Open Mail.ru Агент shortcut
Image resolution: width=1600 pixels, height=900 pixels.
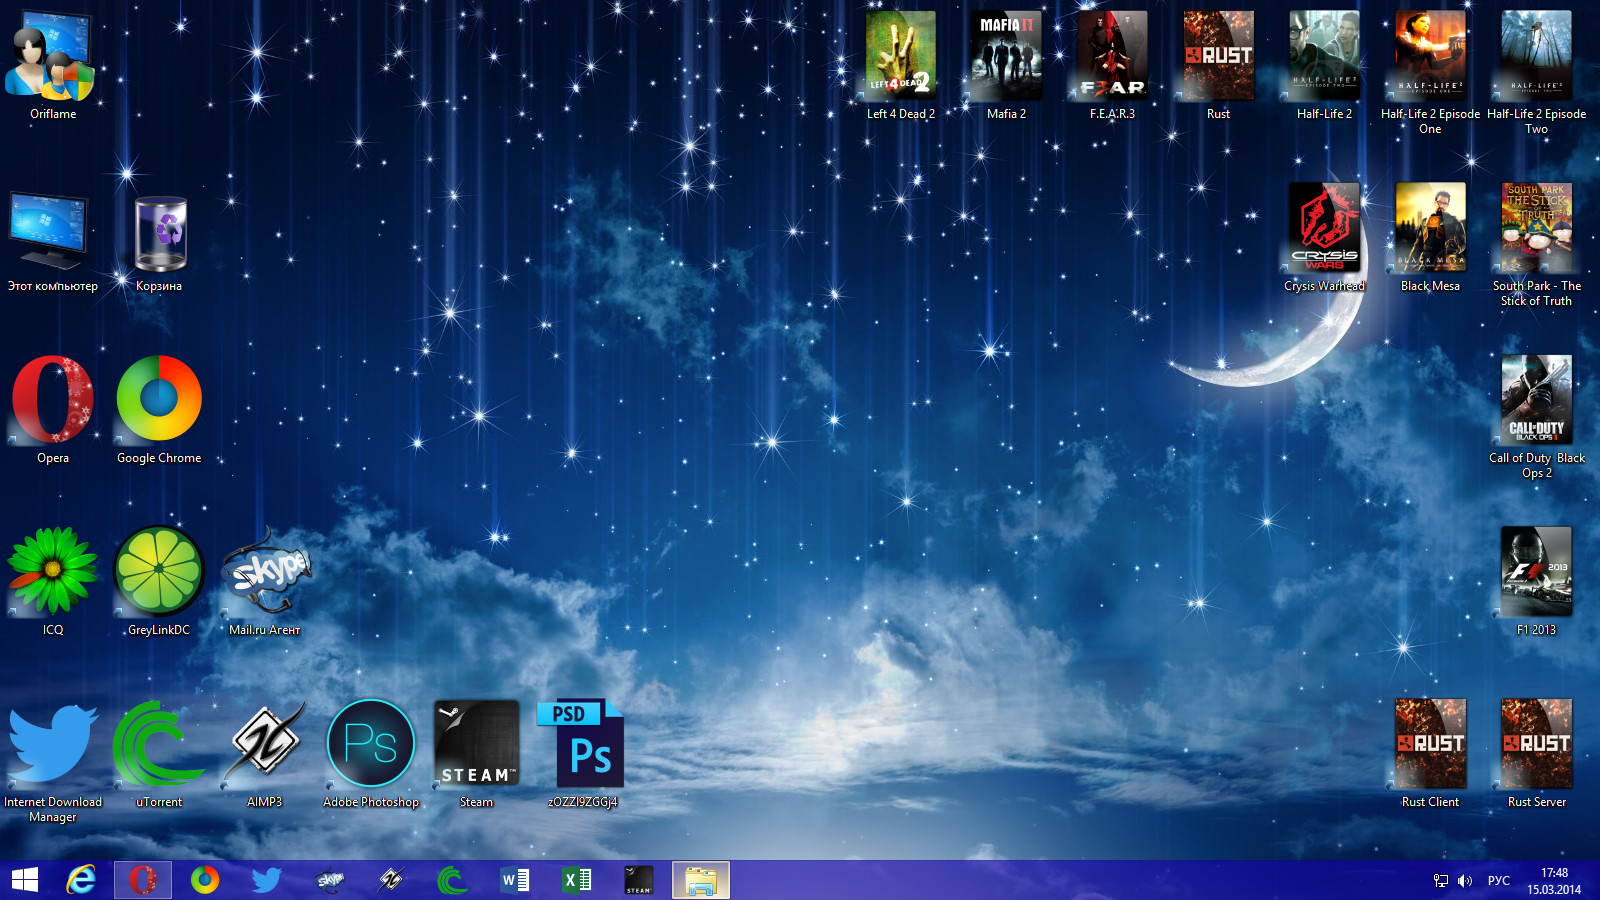(x=265, y=583)
